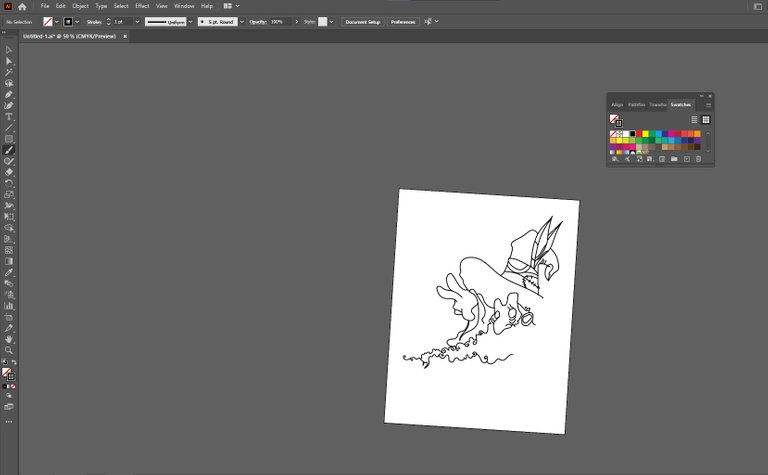Open the Effect menu

tap(142, 6)
